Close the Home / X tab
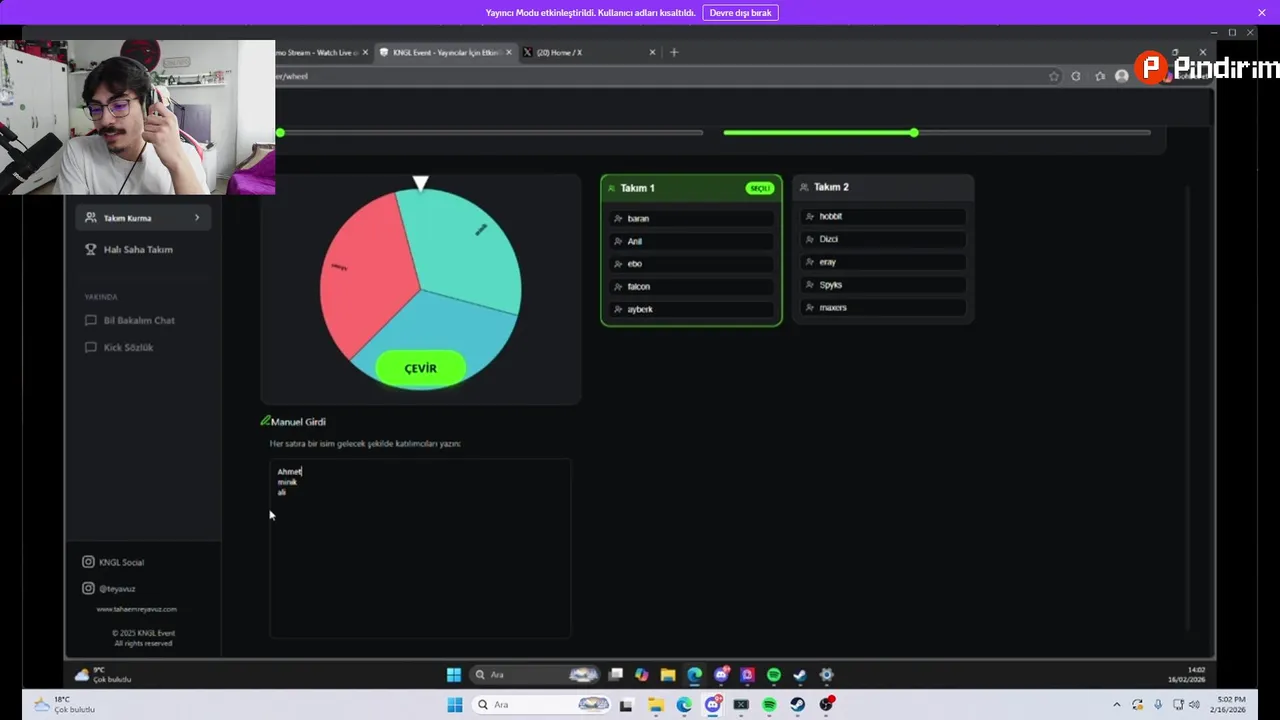This screenshot has width=1280, height=720. pyautogui.click(x=653, y=52)
